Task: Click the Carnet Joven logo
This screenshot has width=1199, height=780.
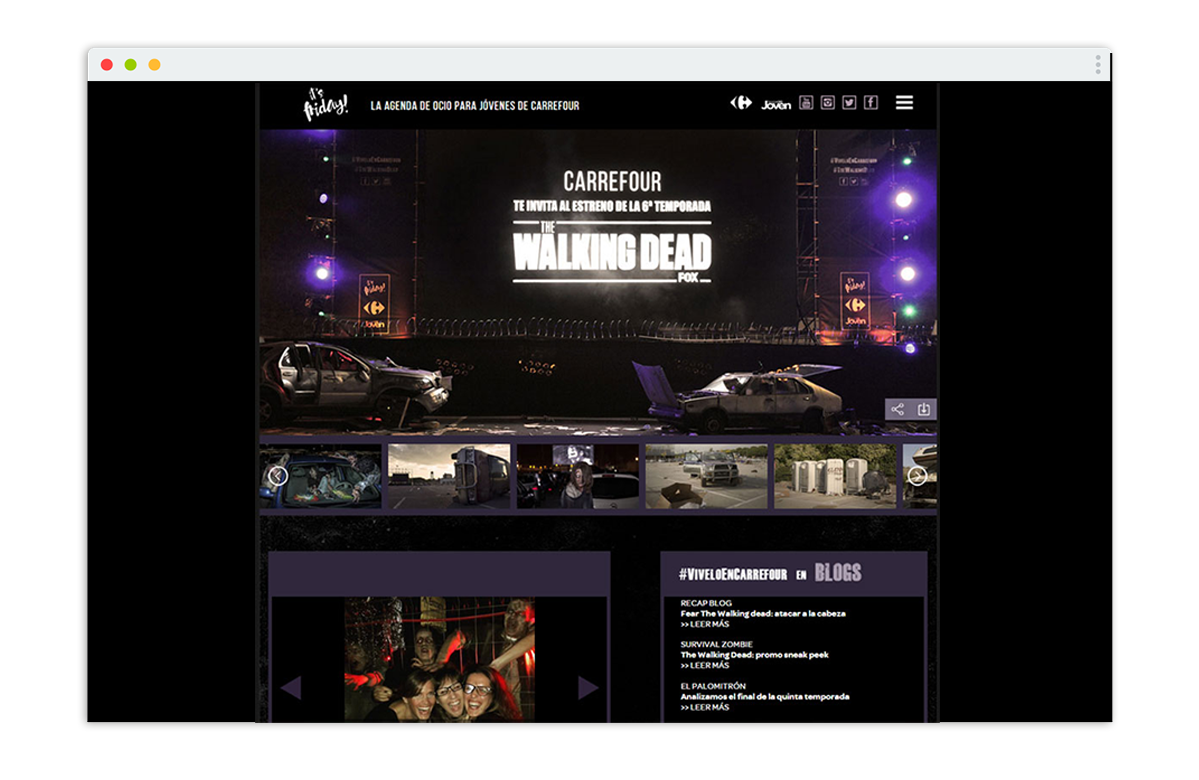Action: point(776,104)
